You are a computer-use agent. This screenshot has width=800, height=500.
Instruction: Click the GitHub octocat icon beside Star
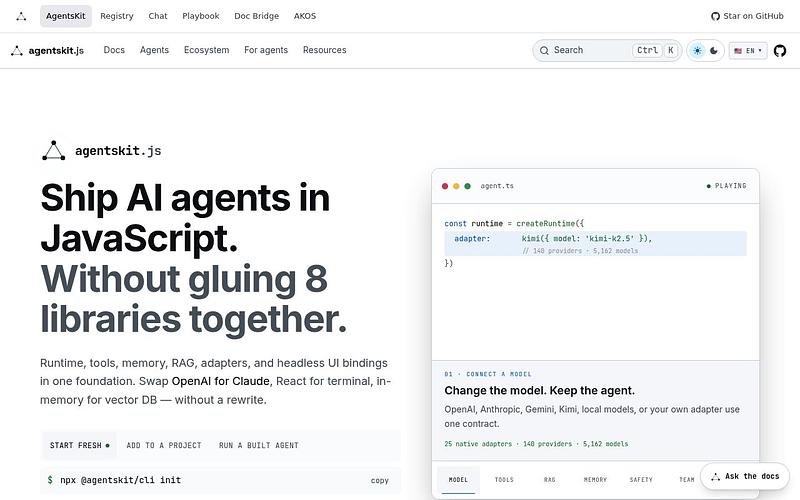coord(715,16)
